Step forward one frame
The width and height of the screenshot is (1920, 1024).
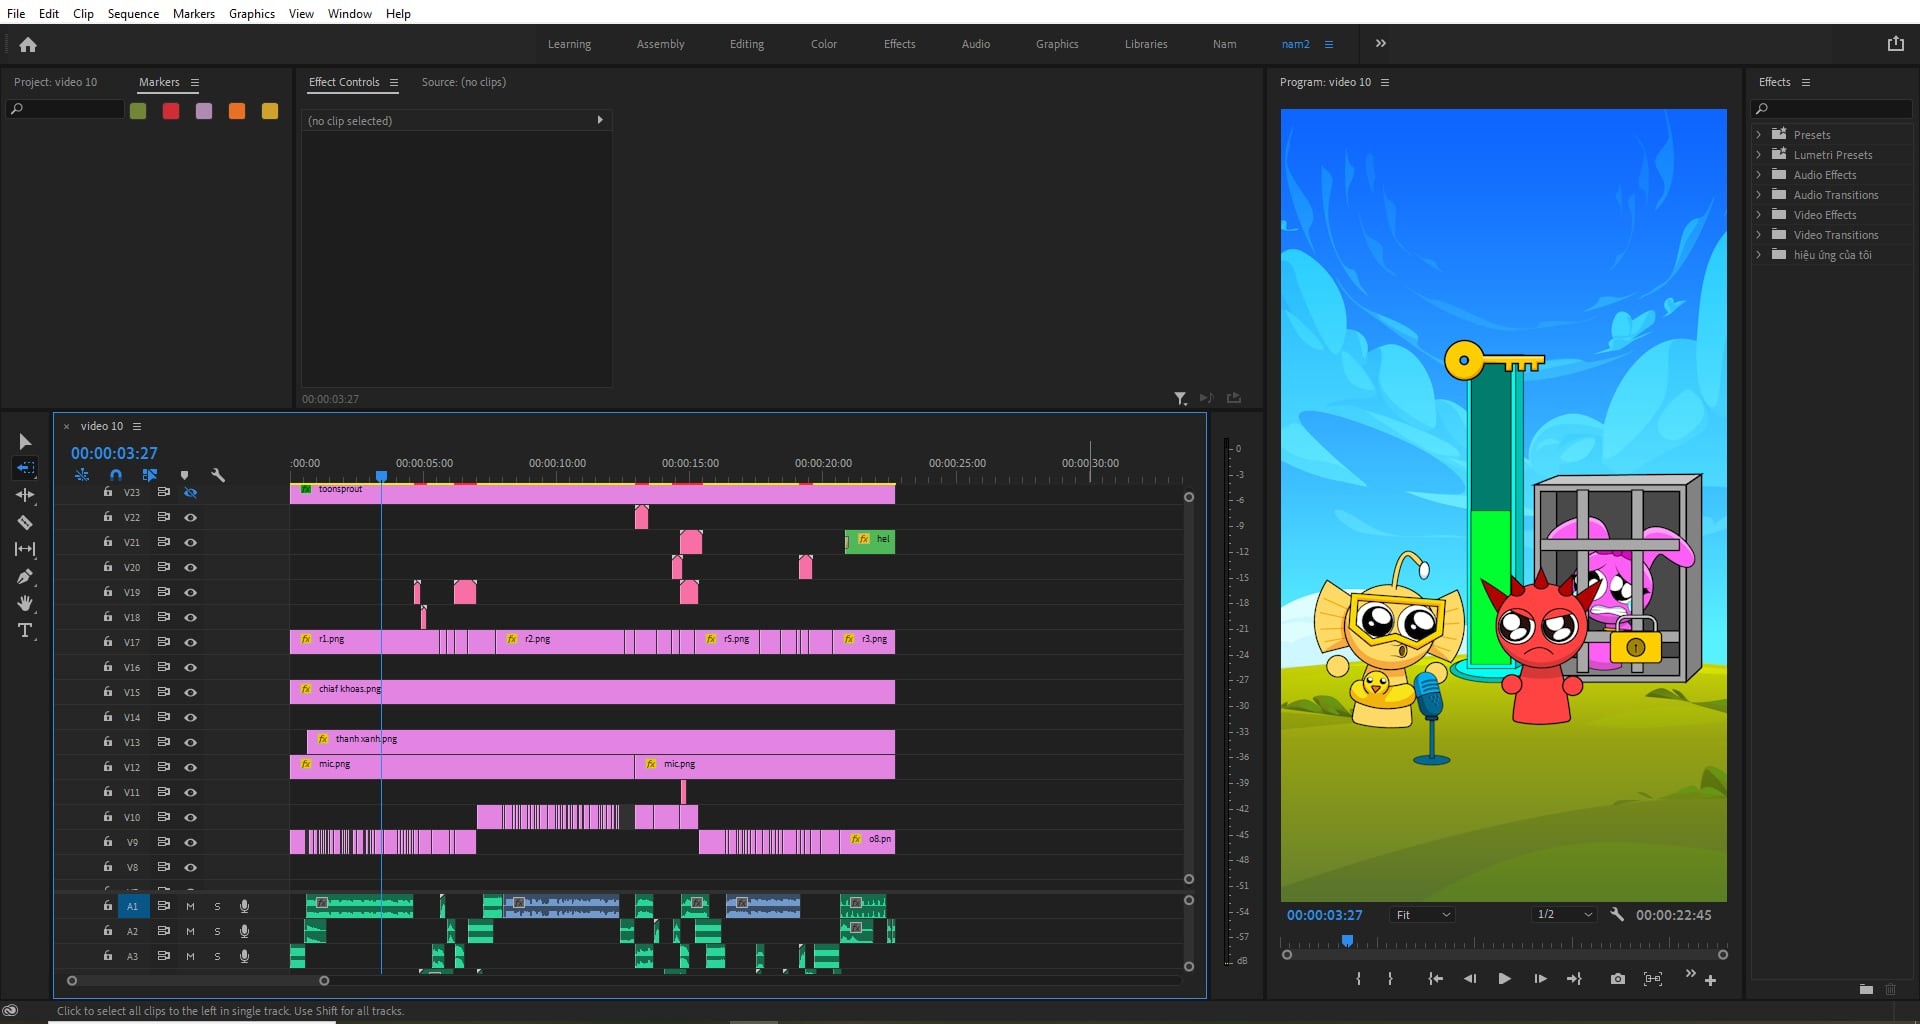pyautogui.click(x=1540, y=979)
